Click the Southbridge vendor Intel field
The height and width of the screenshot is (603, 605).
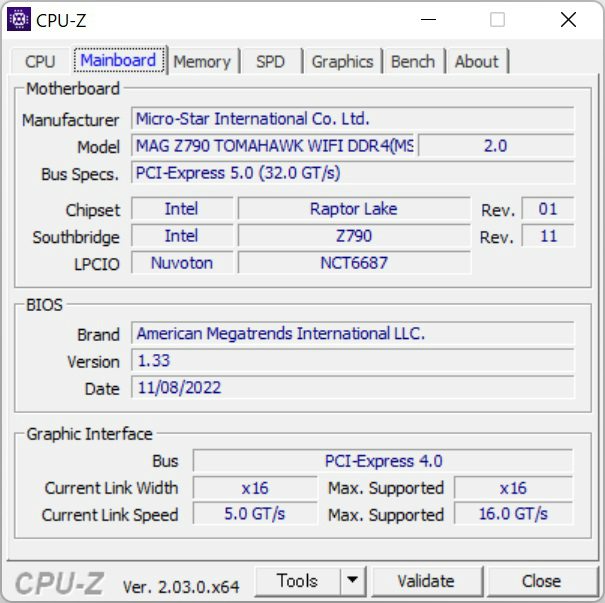tap(182, 236)
